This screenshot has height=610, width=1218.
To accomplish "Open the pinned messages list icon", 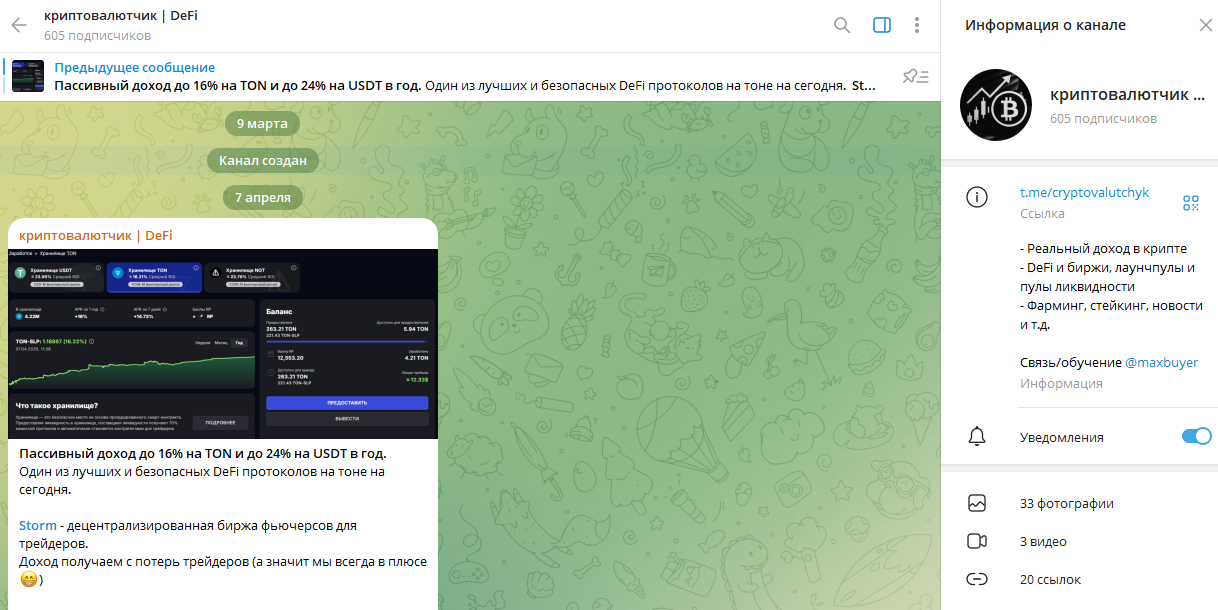I will [x=915, y=76].
